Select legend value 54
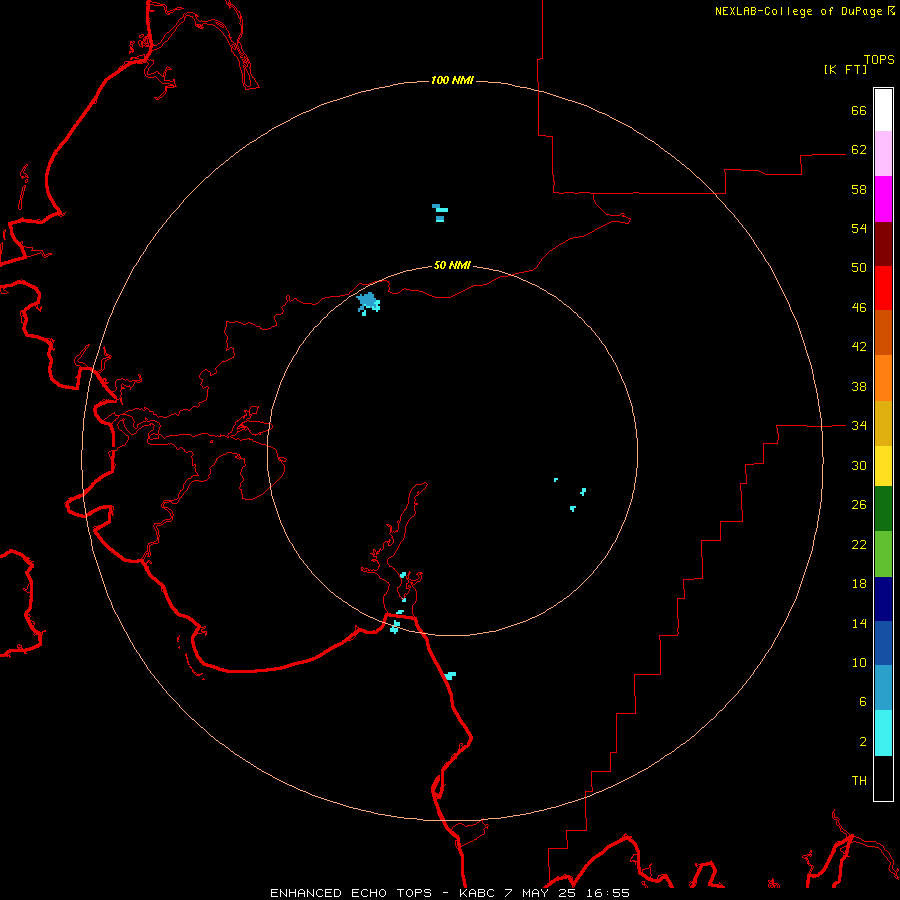The height and width of the screenshot is (900, 900). pos(859,228)
